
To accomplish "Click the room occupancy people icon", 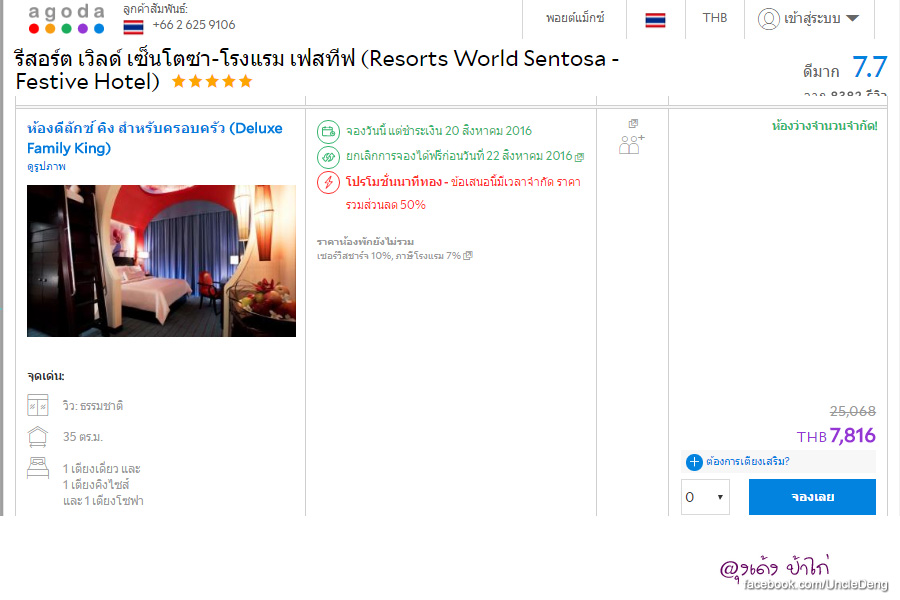I will pyautogui.click(x=631, y=144).
